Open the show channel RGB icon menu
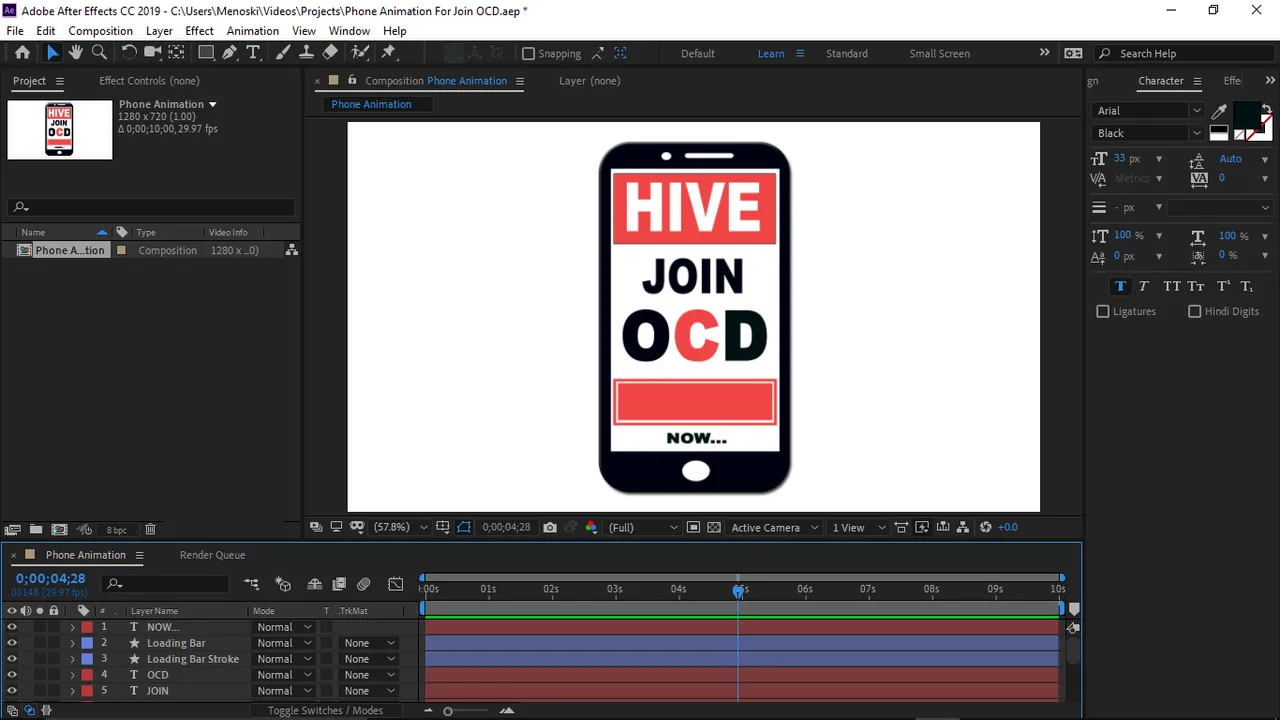The height and width of the screenshot is (720, 1280). point(591,527)
